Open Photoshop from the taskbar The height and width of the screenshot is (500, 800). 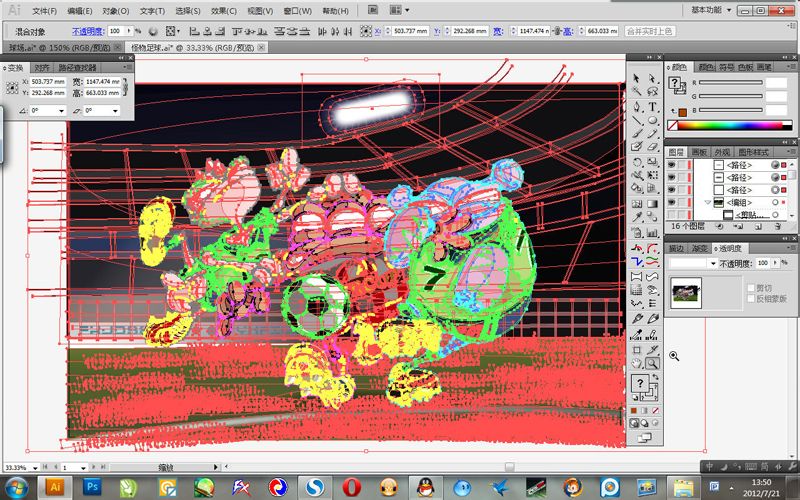tap(92, 487)
